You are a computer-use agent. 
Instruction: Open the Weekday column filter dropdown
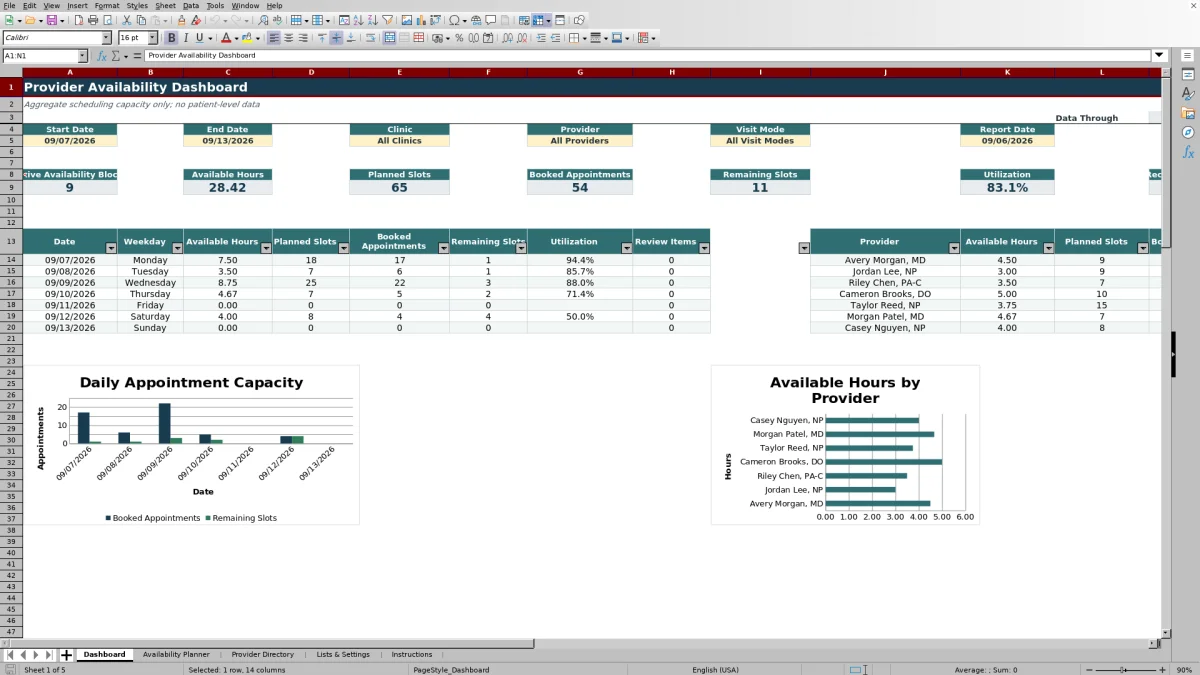(x=177, y=248)
